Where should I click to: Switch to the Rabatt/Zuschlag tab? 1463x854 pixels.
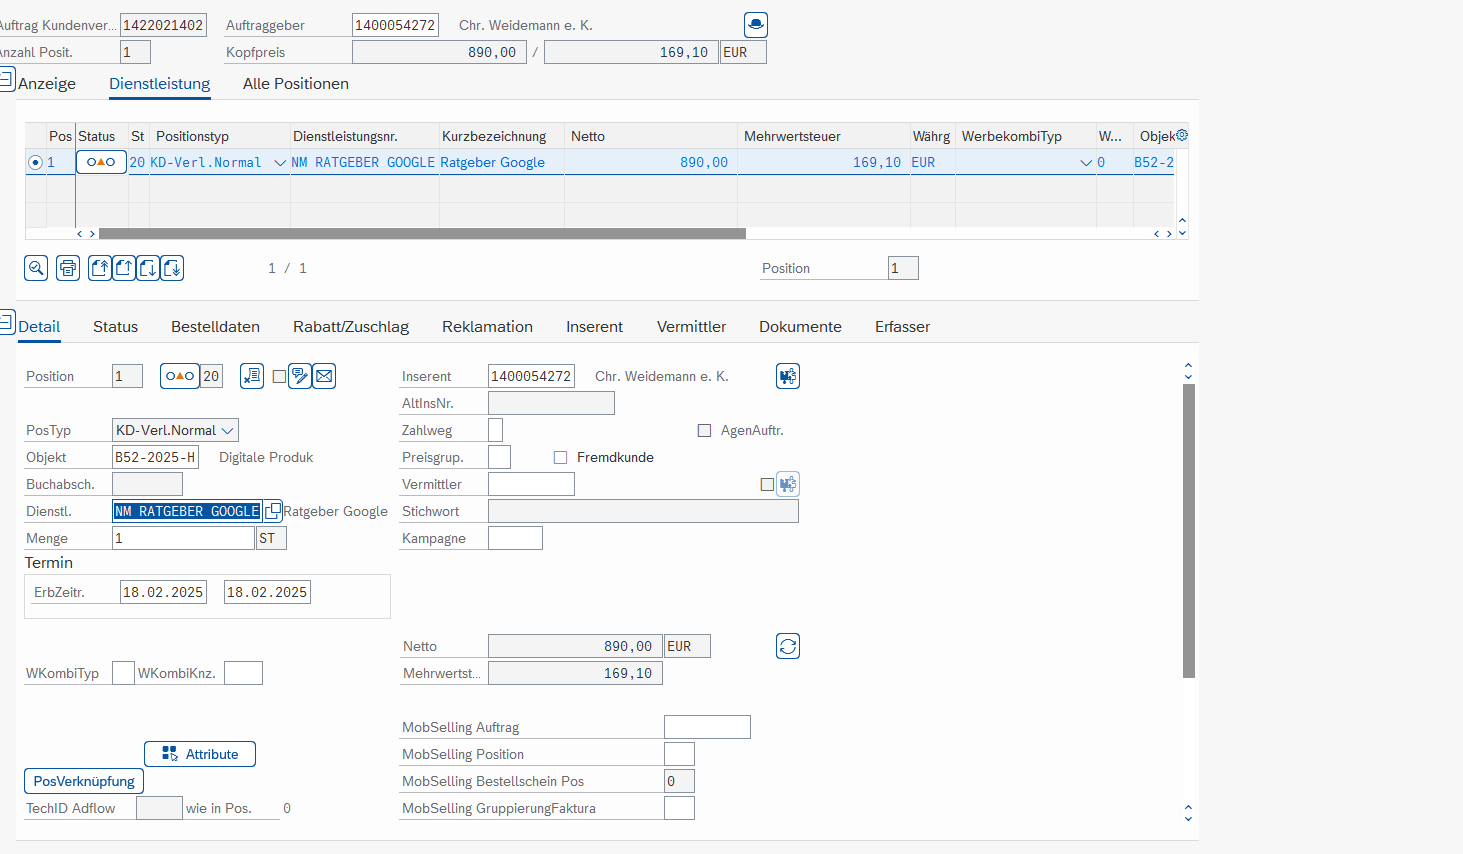click(x=351, y=327)
